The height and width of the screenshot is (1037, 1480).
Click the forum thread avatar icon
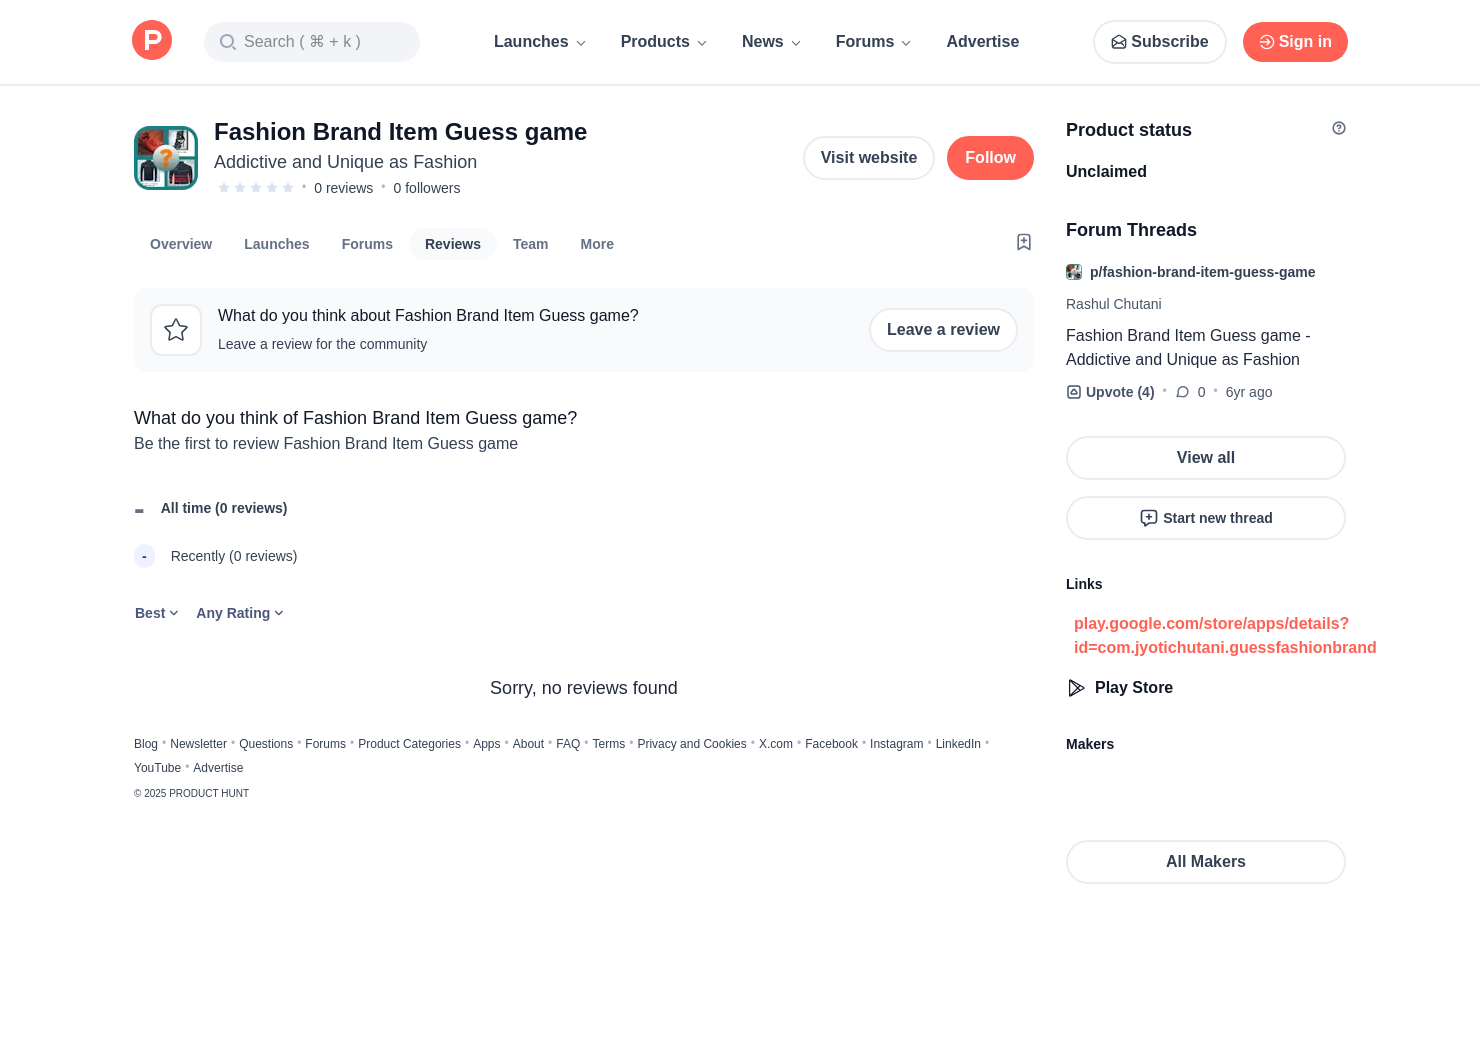click(x=1074, y=272)
